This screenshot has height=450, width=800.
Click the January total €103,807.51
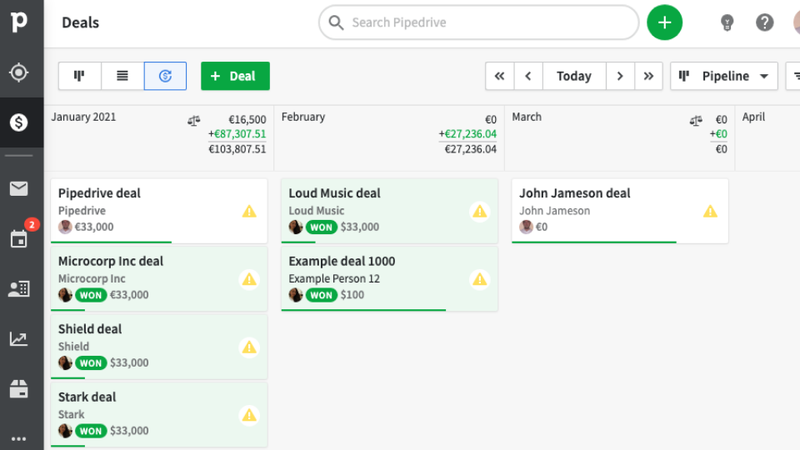[237, 149]
